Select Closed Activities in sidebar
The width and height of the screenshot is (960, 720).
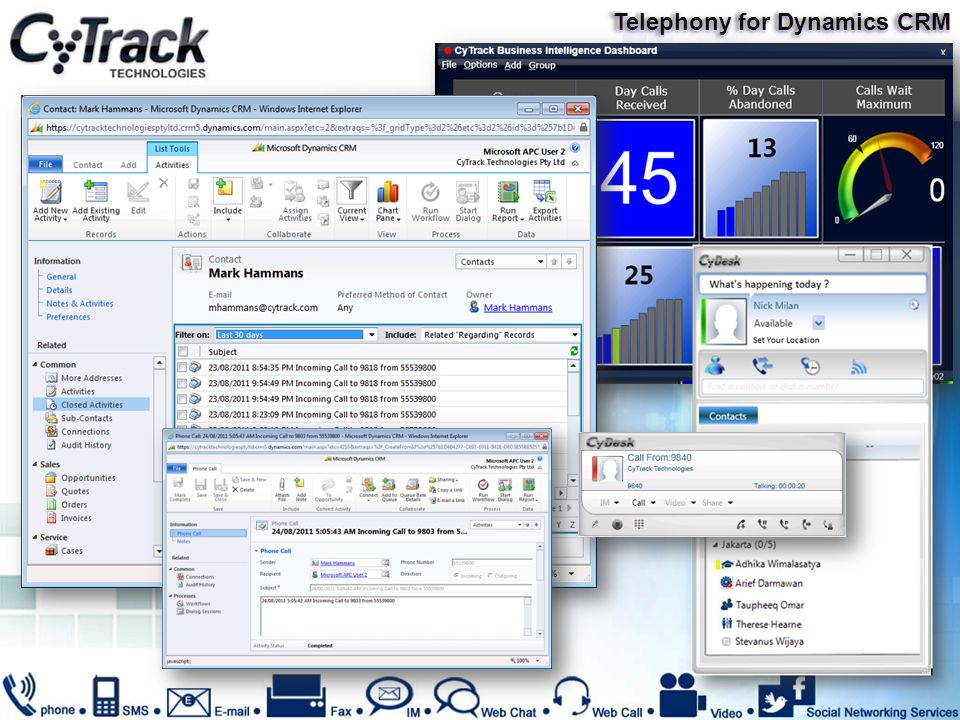(91, 405)
